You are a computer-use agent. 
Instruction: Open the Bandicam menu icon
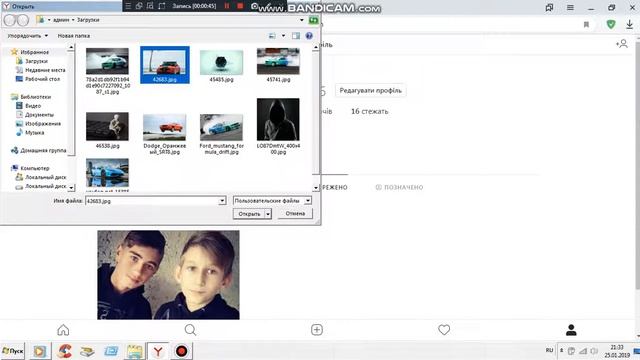click(x=128, y=6)
